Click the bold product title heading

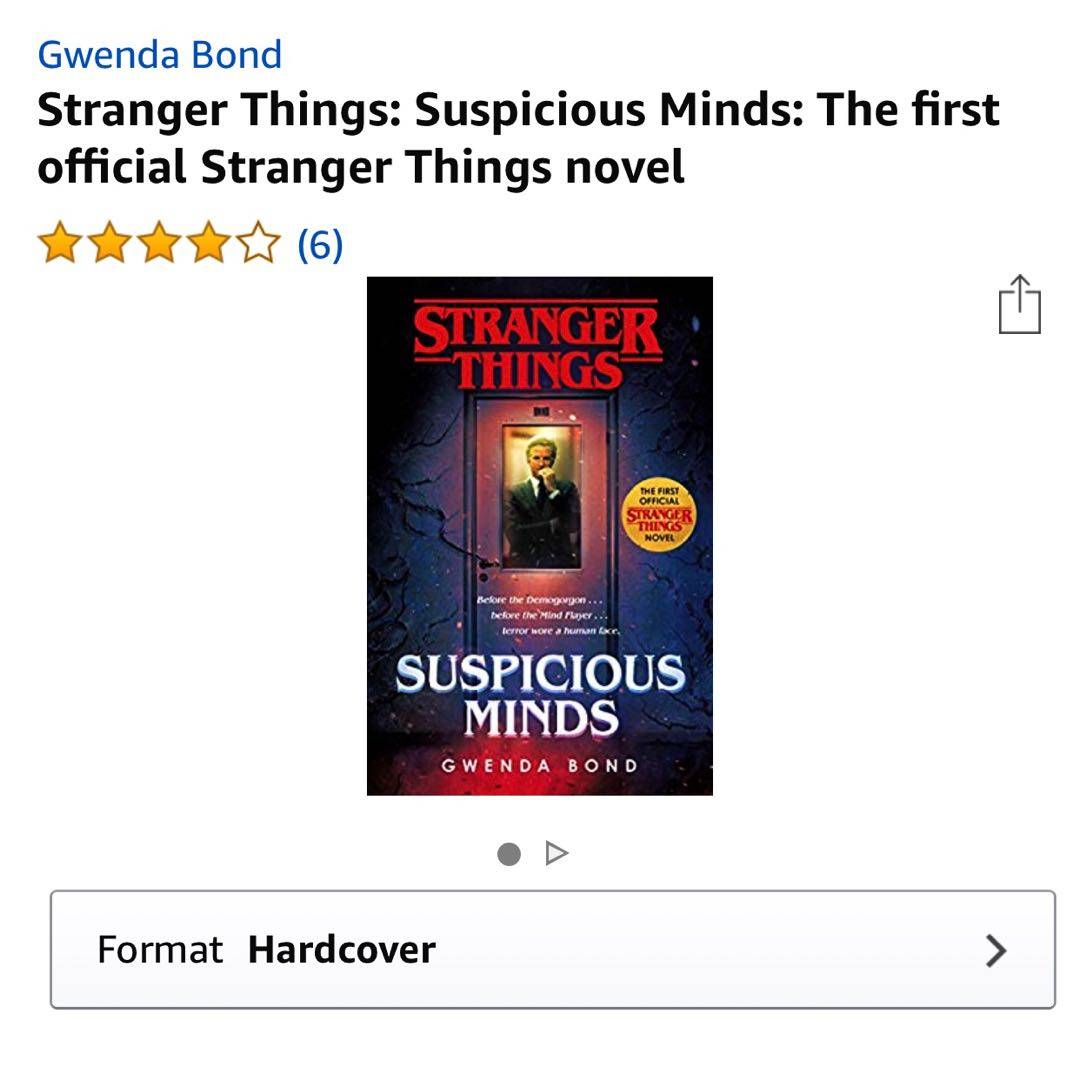(518, 138)
